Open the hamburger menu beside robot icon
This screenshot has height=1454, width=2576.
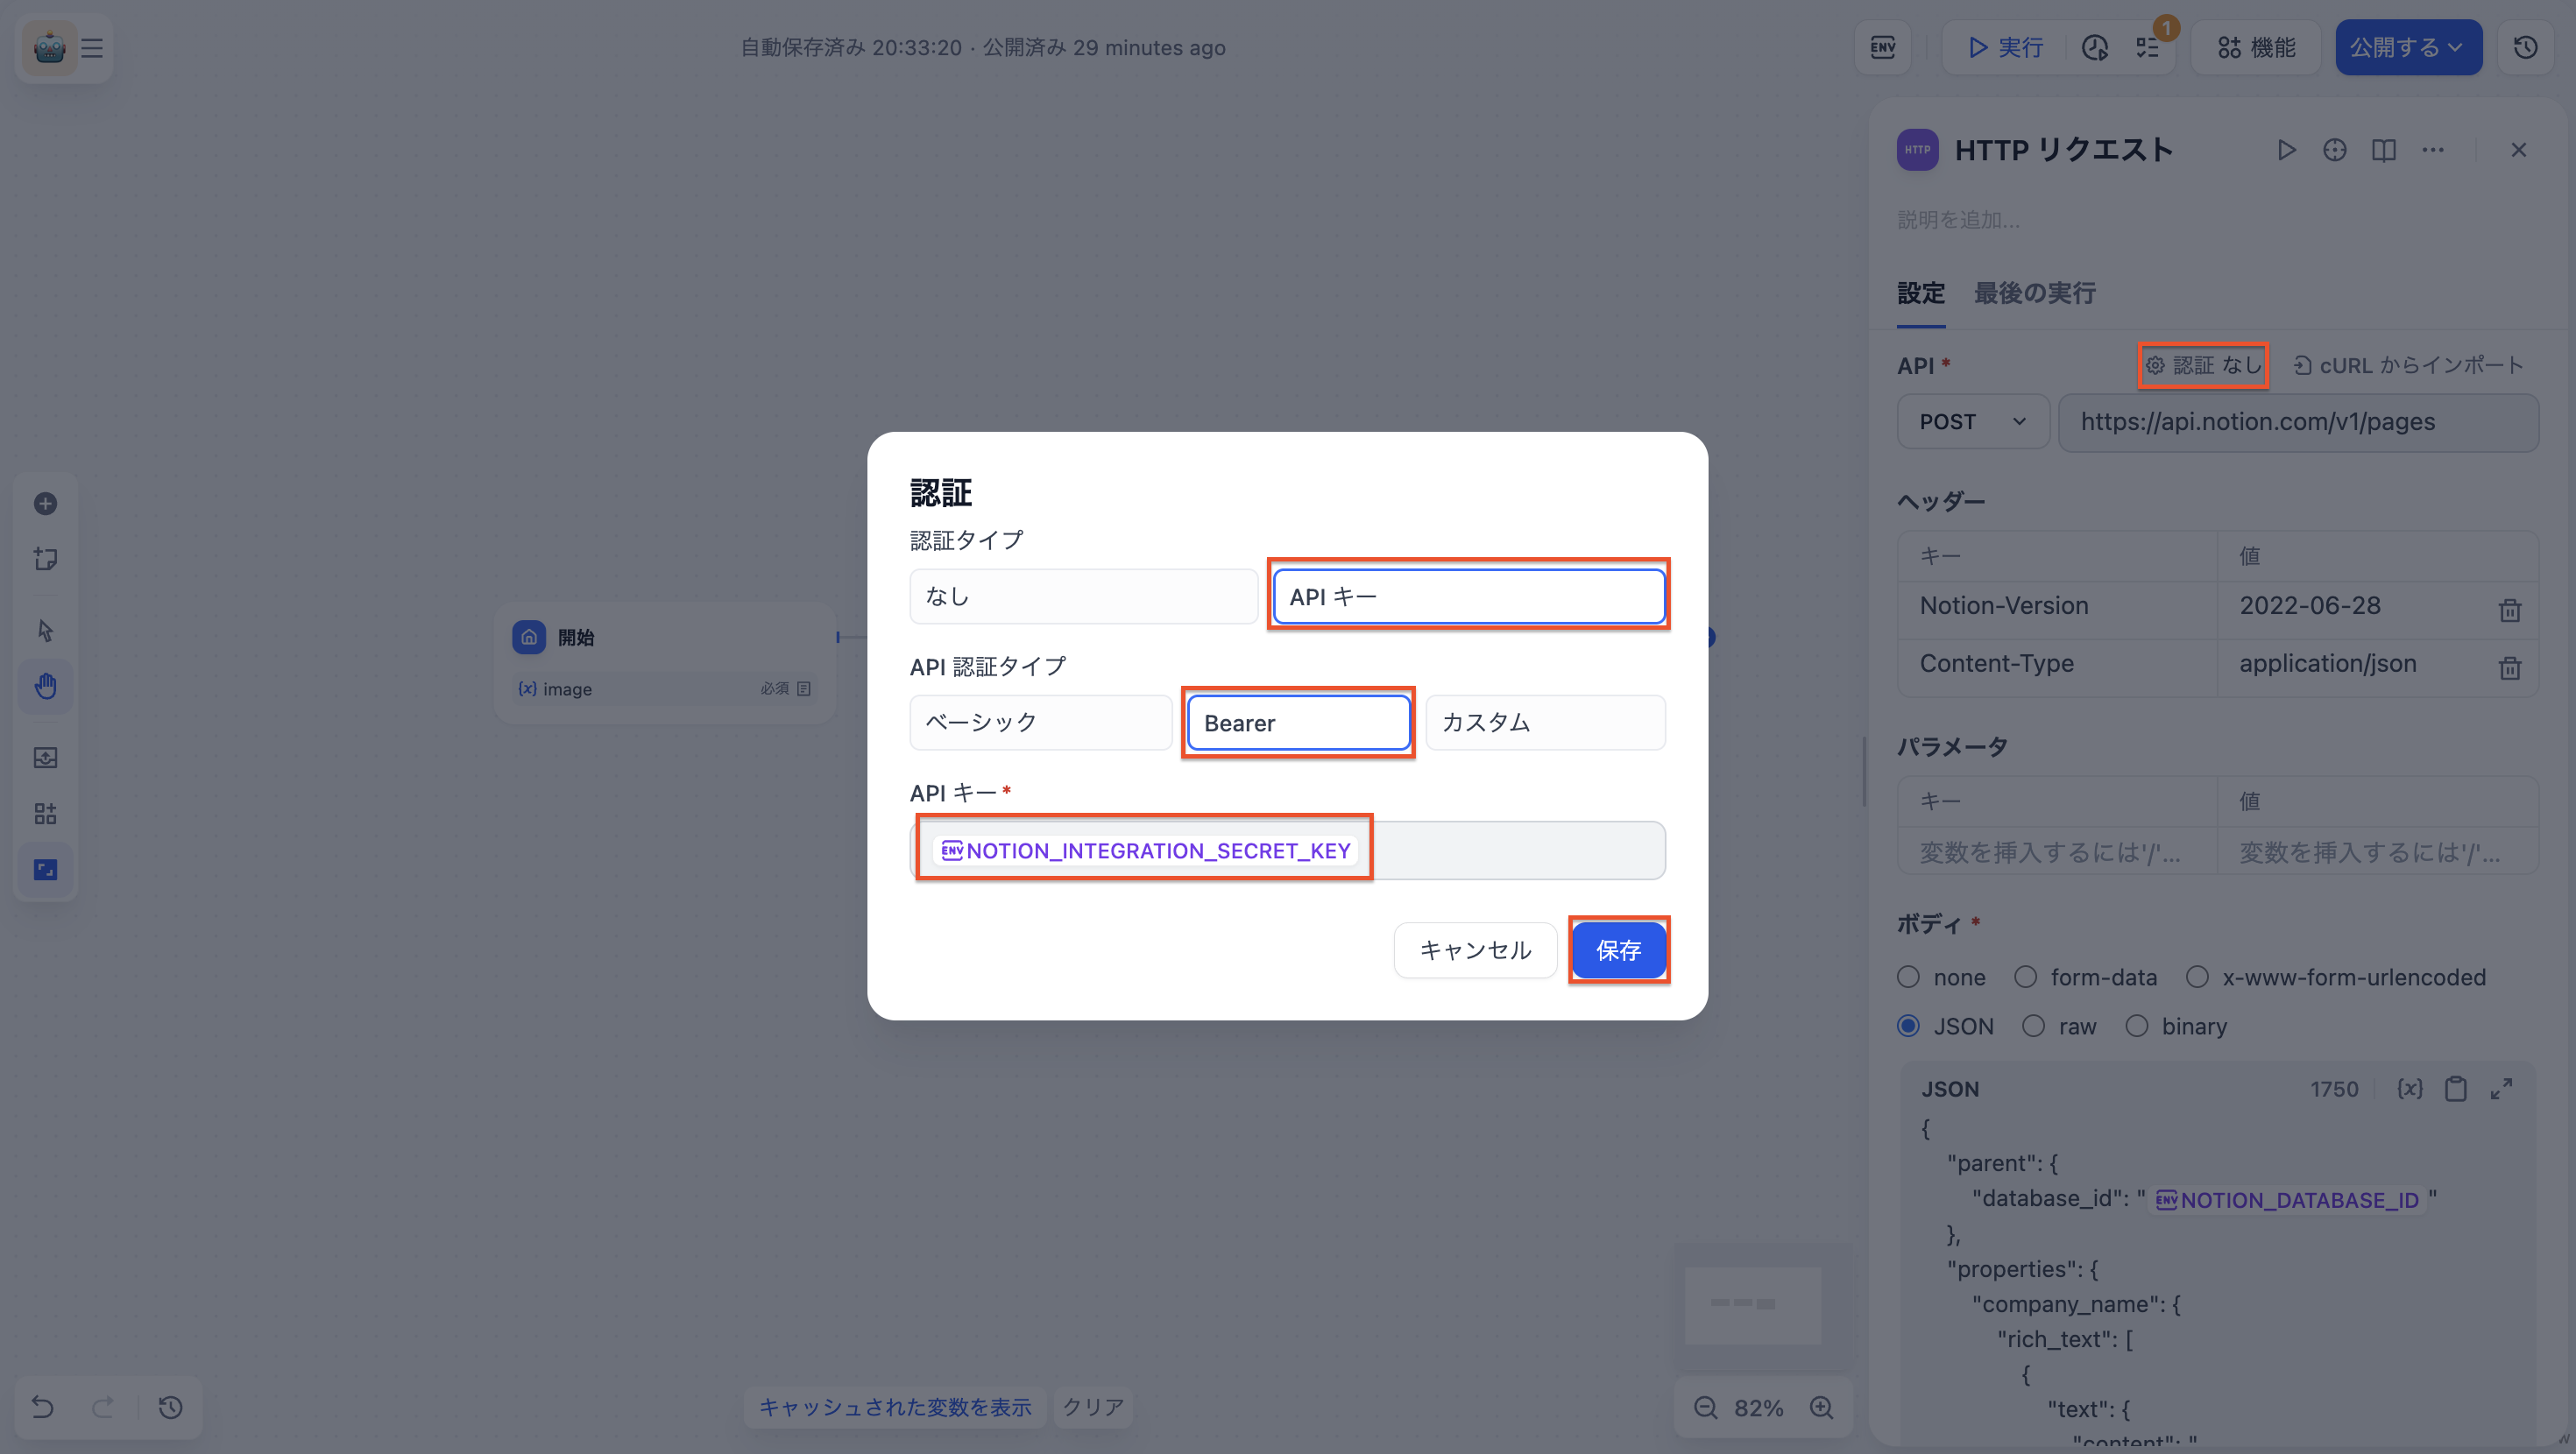(92, 48)
